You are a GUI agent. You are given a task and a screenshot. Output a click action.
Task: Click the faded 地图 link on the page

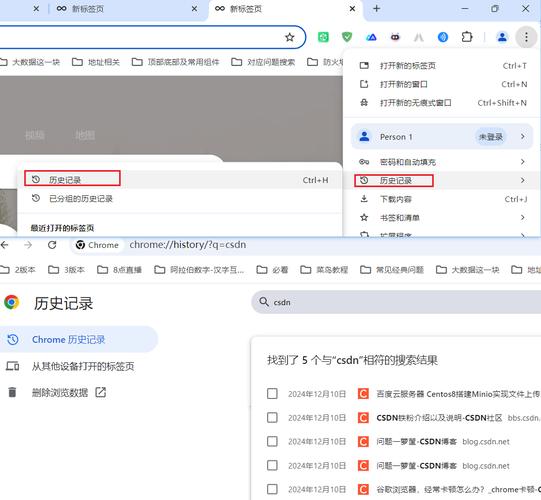(85, 135)
